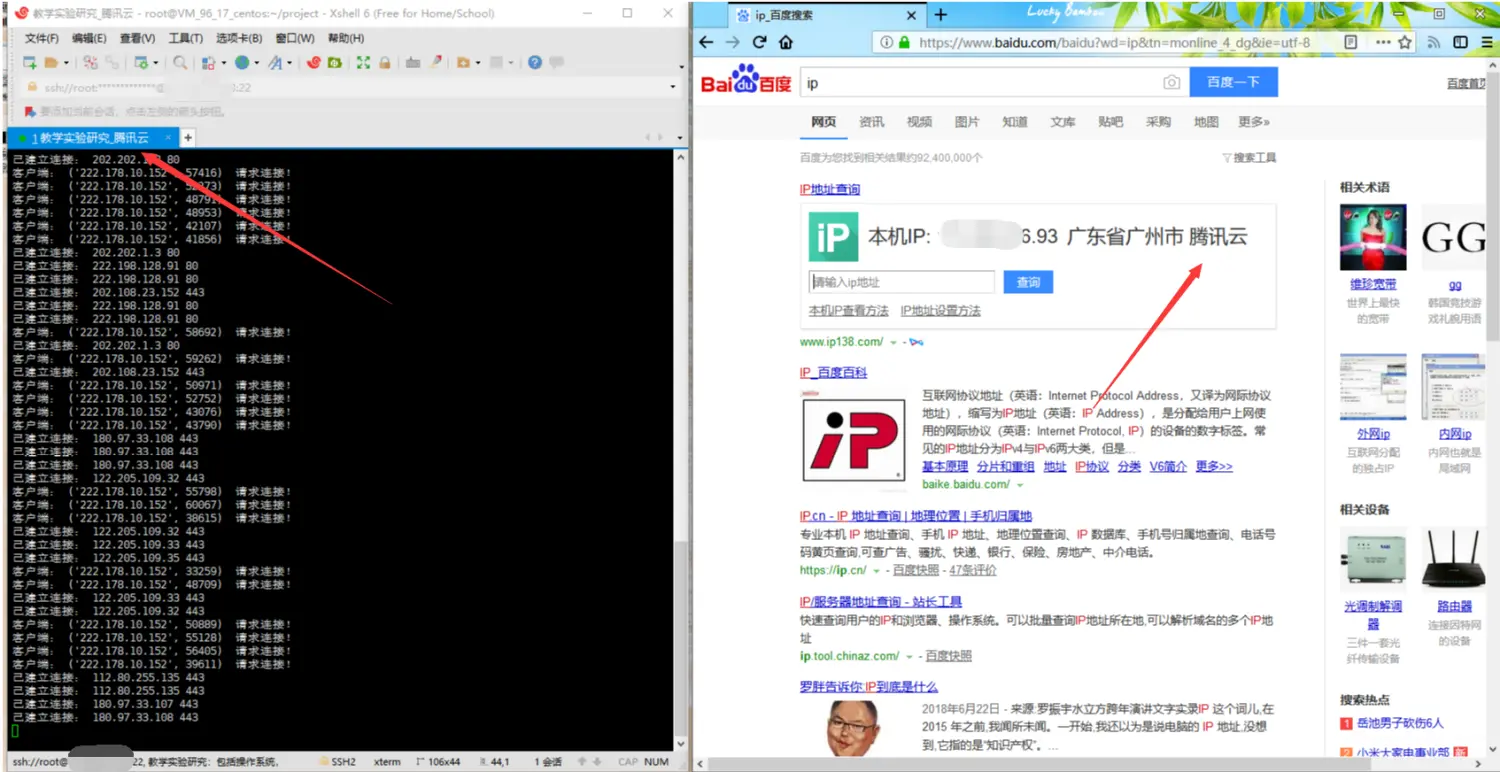
Task: Open the 工具(T) menu in Xshell
Action: click(x=185, y=38)
